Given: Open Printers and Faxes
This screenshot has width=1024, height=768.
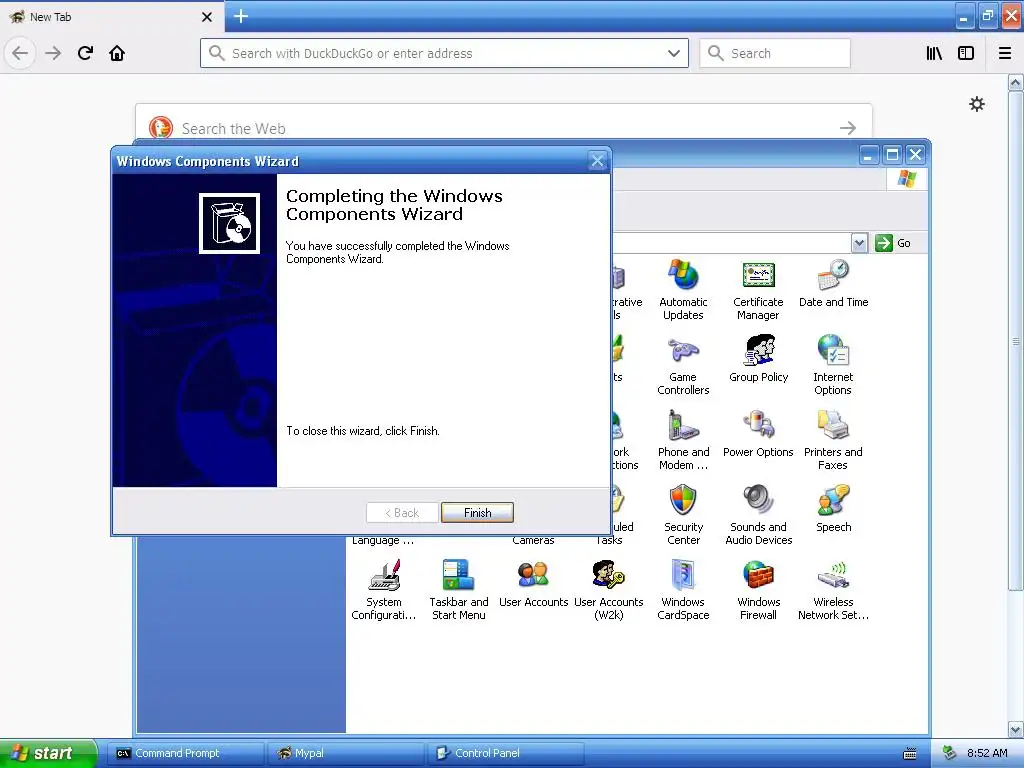Looking at the screenshot, I should coord(833,440).
